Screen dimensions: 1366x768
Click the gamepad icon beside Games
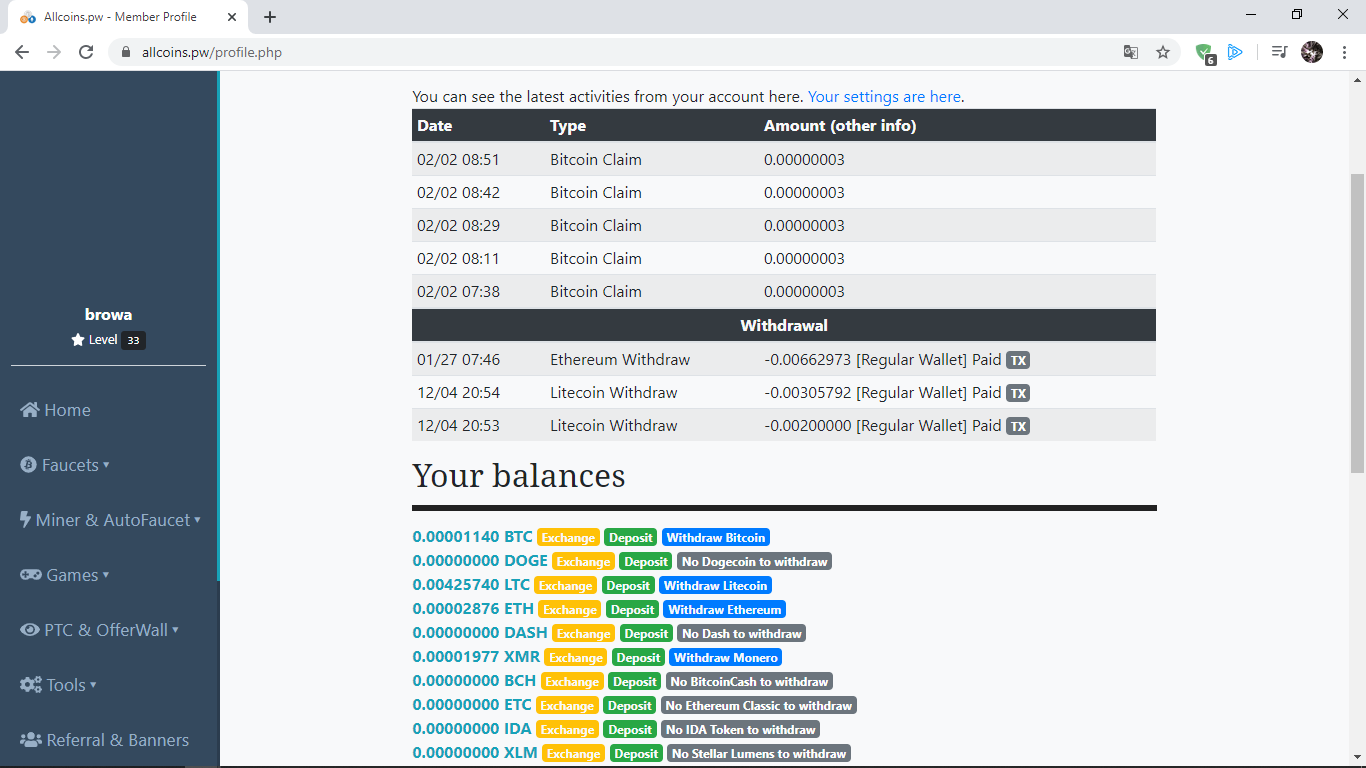coord(30,575)
